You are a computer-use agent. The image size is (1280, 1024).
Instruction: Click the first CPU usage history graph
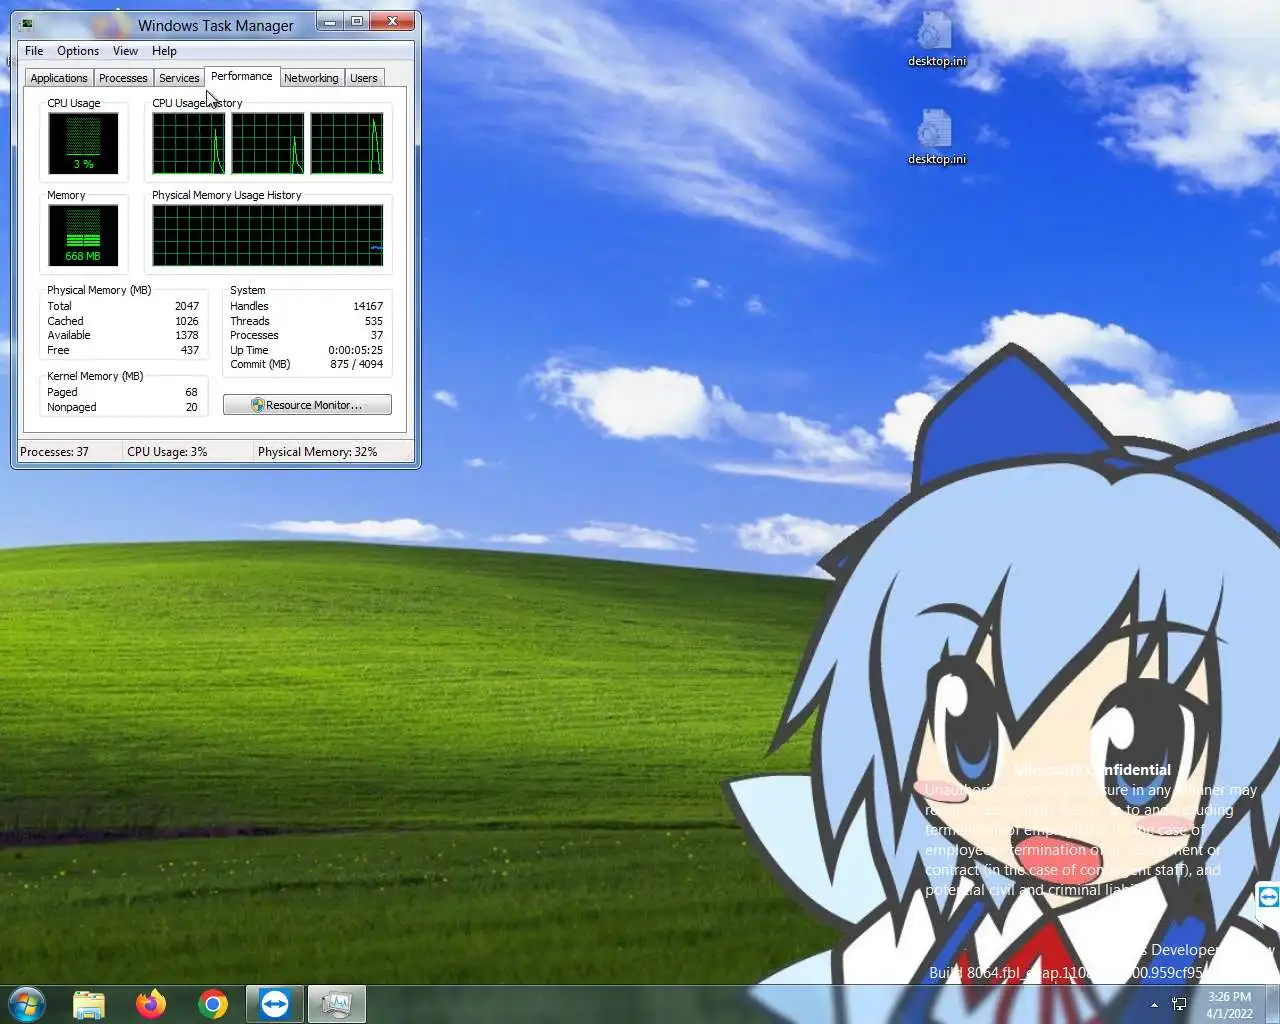189,143
